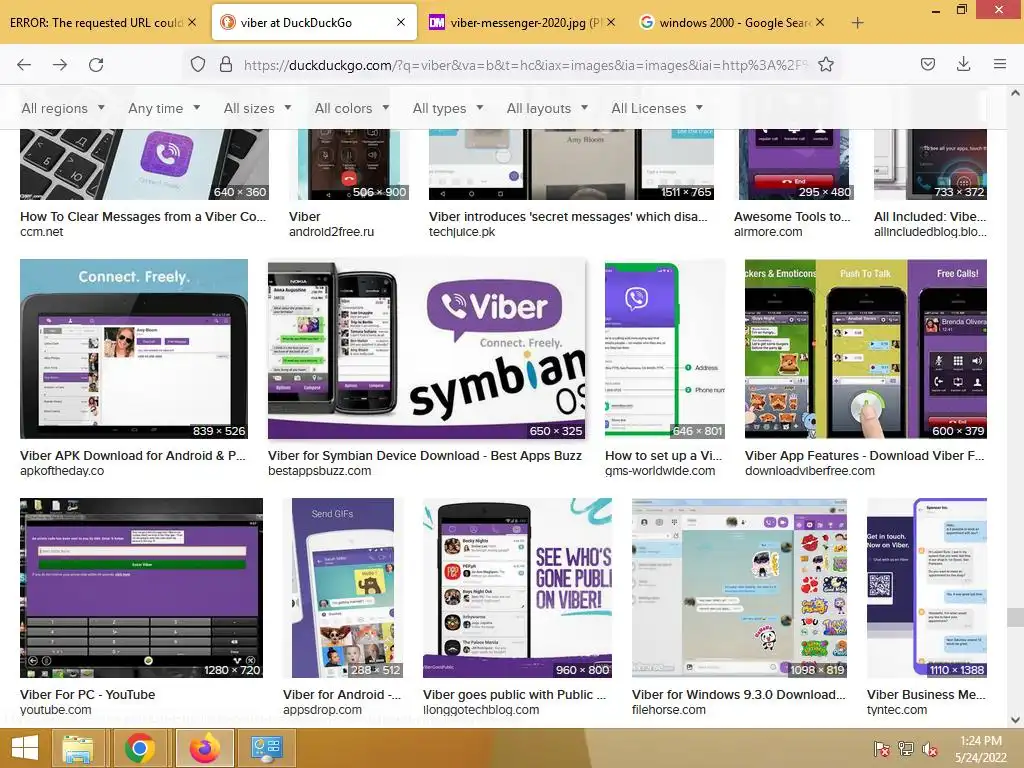Click the page scrollbar thumb
This screenshot has width=1024, height=768.
click(x=1015, y=617)
